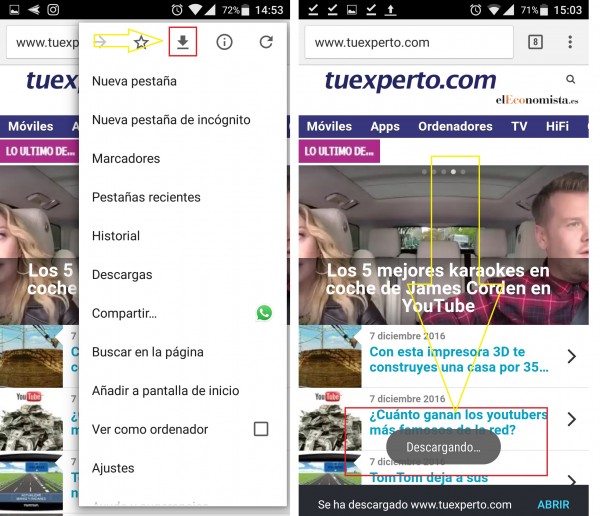
Task: Tap the search magnifier on tuexperto site
Action: [x=571, y=79]
